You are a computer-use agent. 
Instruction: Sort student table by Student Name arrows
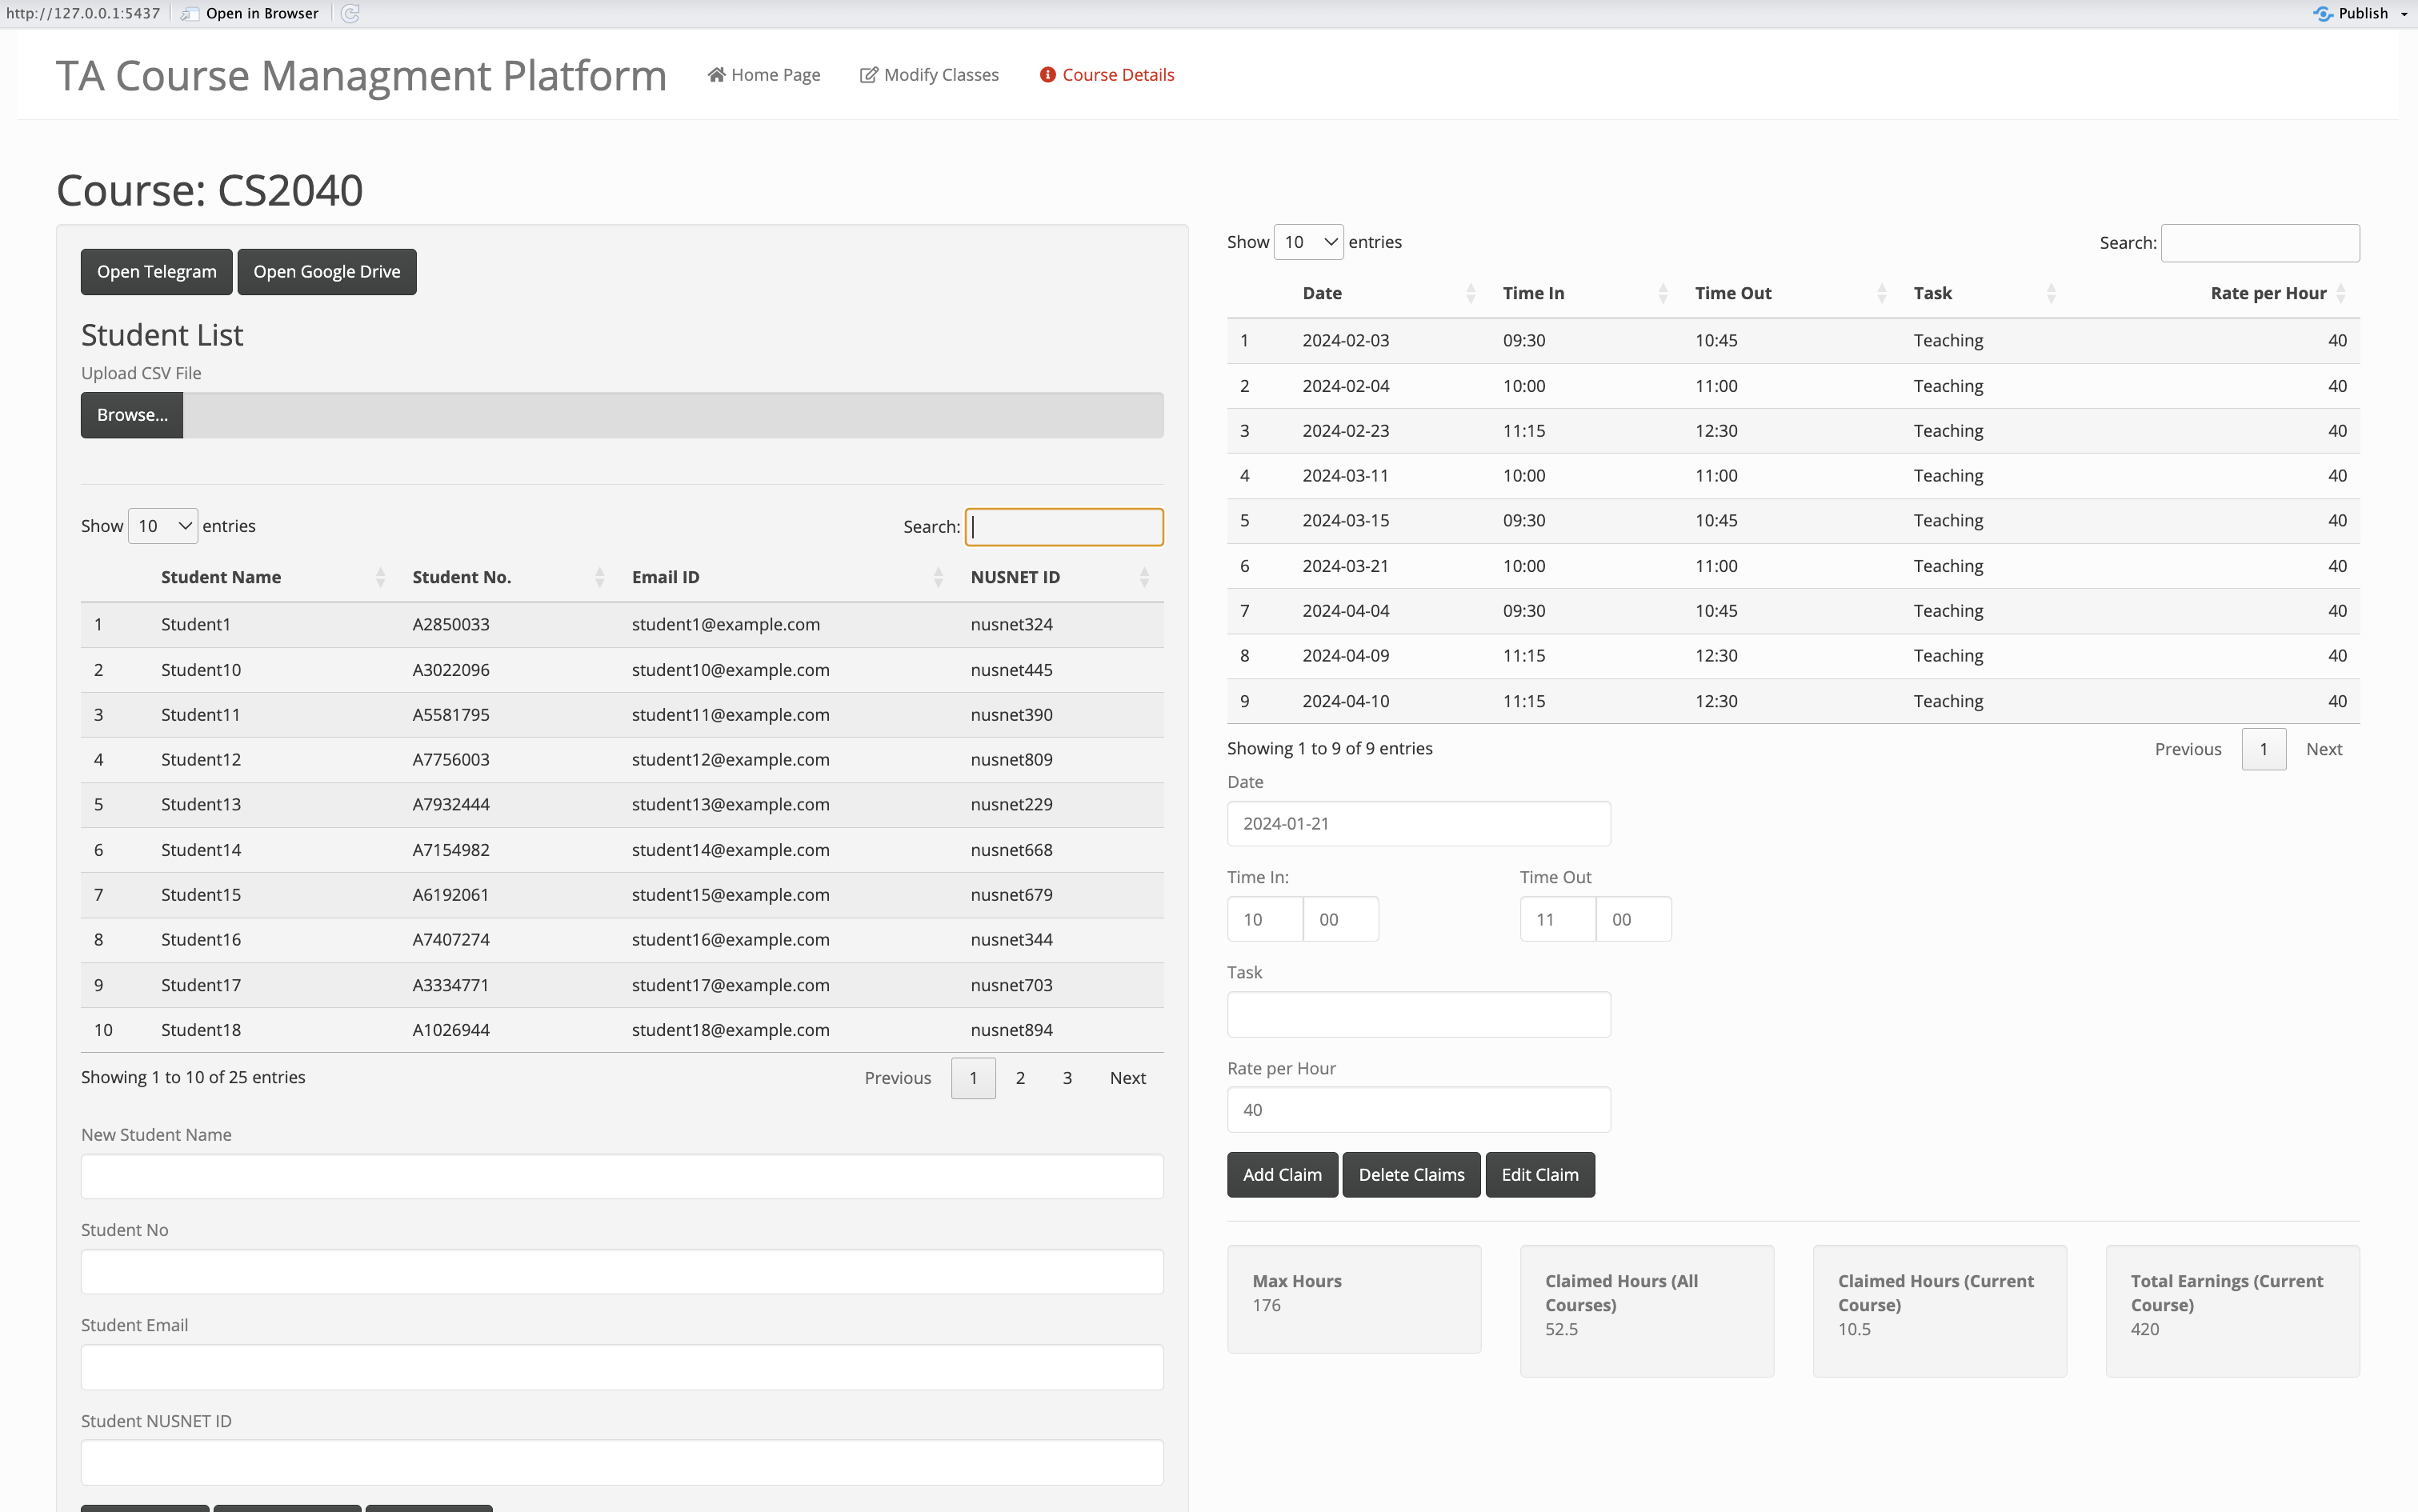tap(380, 577)
